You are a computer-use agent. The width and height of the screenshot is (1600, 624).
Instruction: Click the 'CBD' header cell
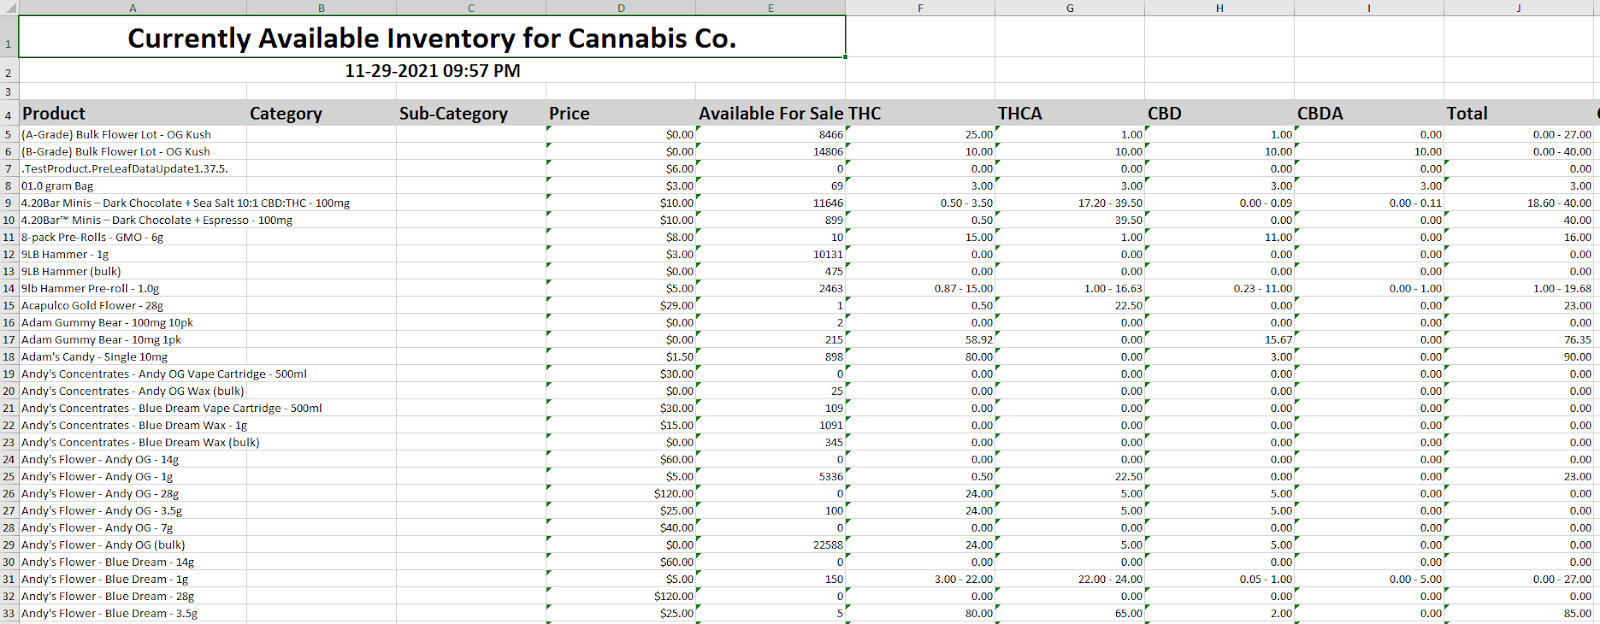[x=1219, y=113]
